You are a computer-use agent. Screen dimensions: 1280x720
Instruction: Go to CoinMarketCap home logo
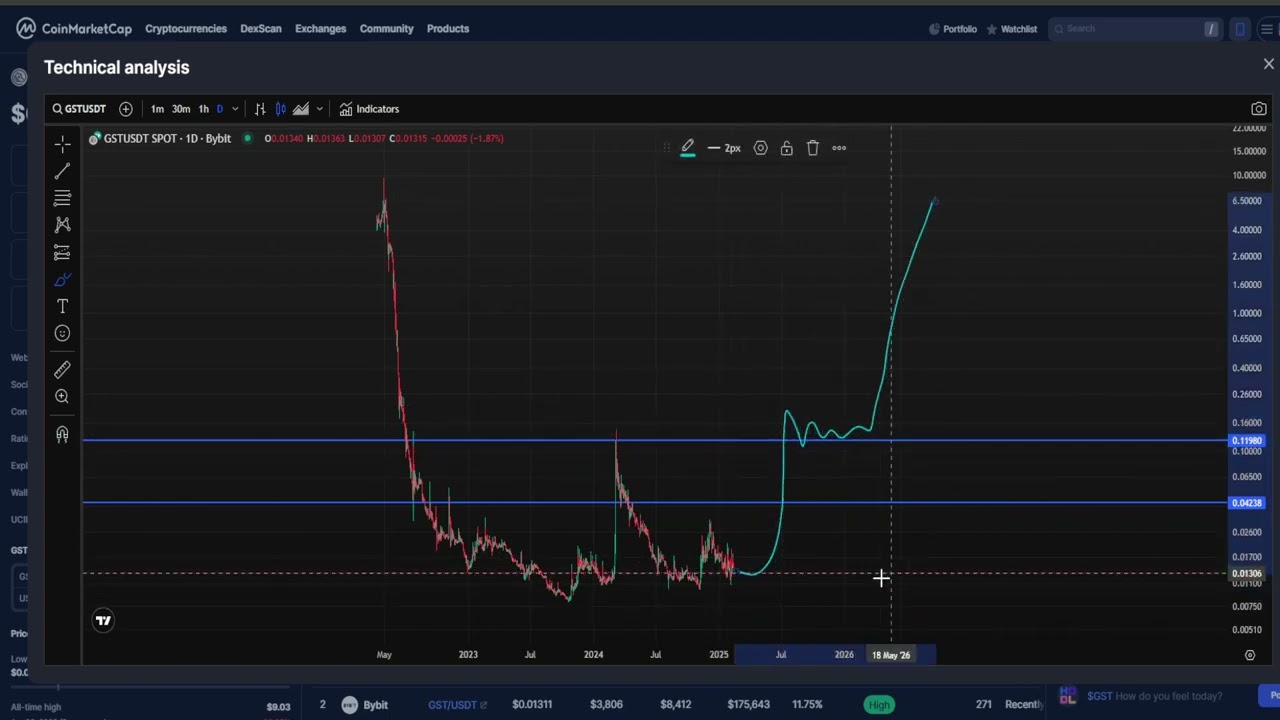(74, 28)
